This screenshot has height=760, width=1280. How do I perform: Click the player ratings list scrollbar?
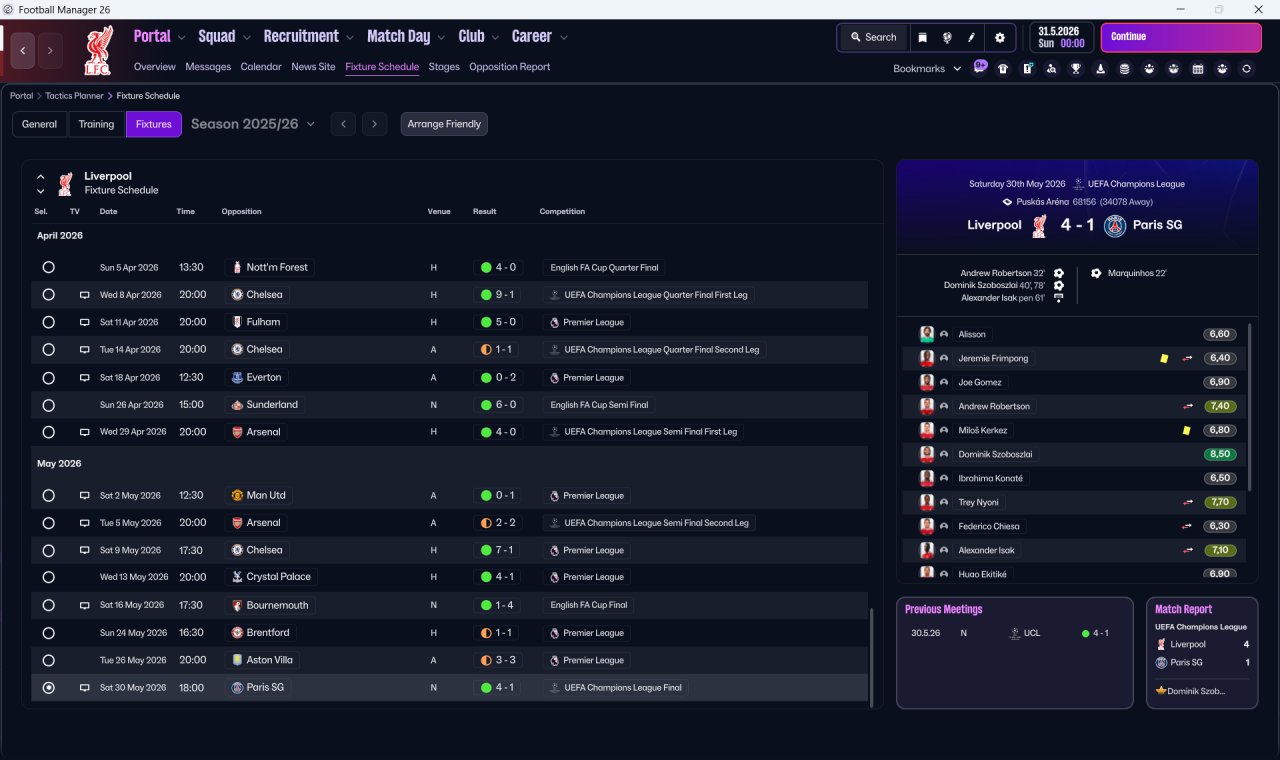1249,405
